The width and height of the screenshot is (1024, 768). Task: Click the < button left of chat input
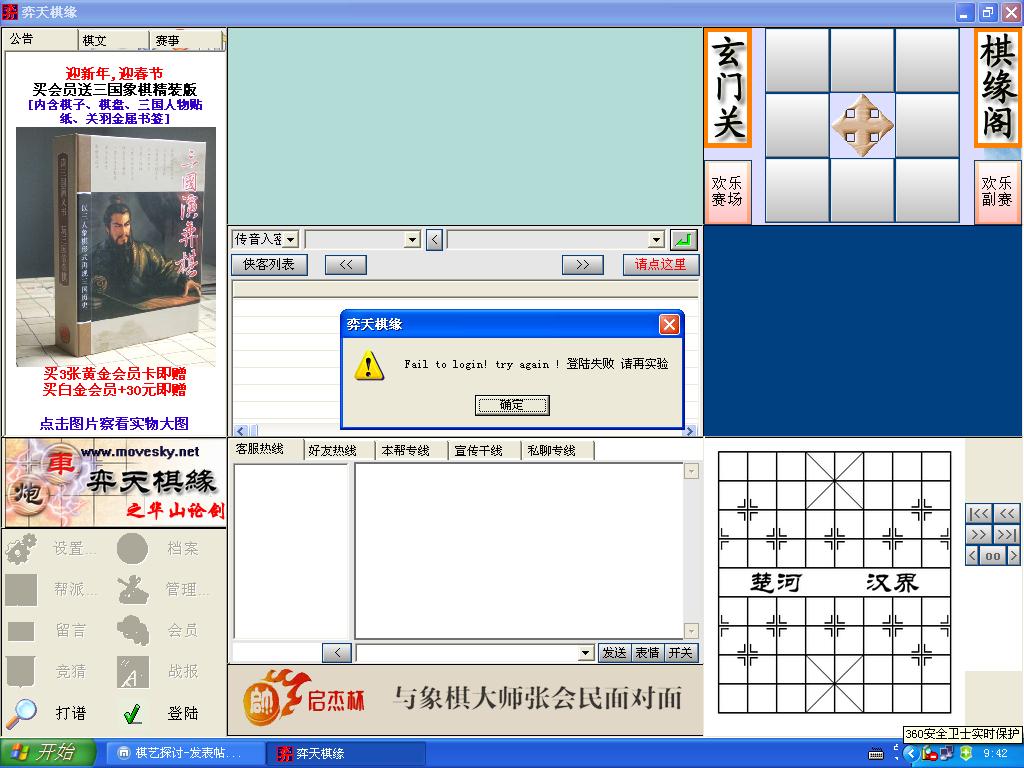(337, 652)
